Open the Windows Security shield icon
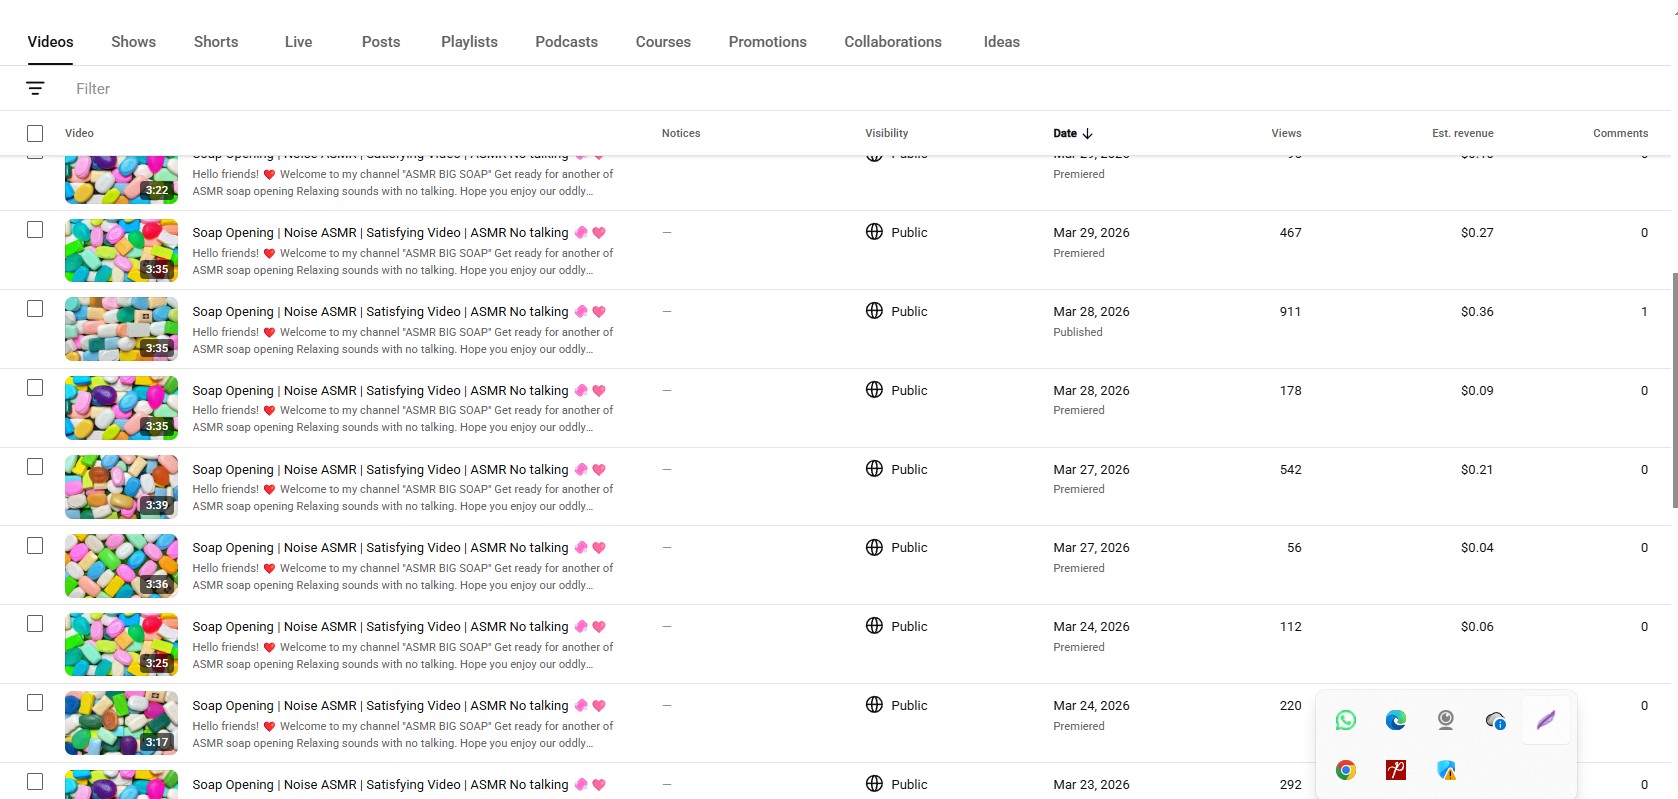Viewport: 1678px width, 799px height. click(1446, 770)
